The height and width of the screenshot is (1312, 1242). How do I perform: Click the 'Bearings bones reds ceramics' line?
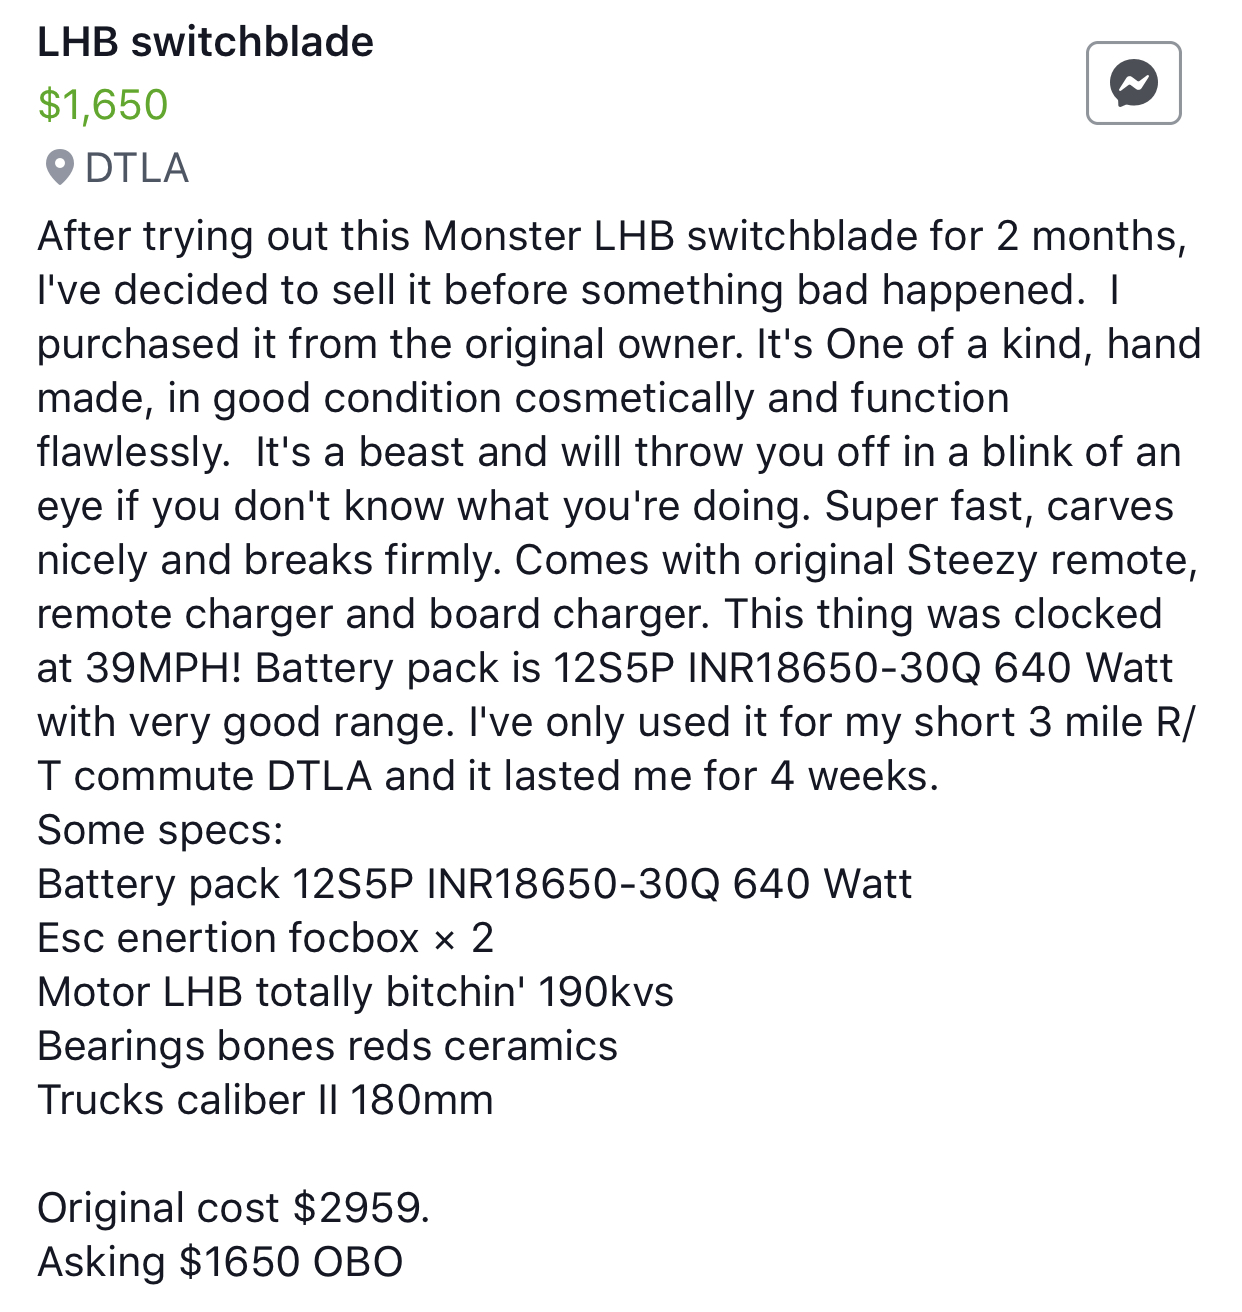(327, 1046)
